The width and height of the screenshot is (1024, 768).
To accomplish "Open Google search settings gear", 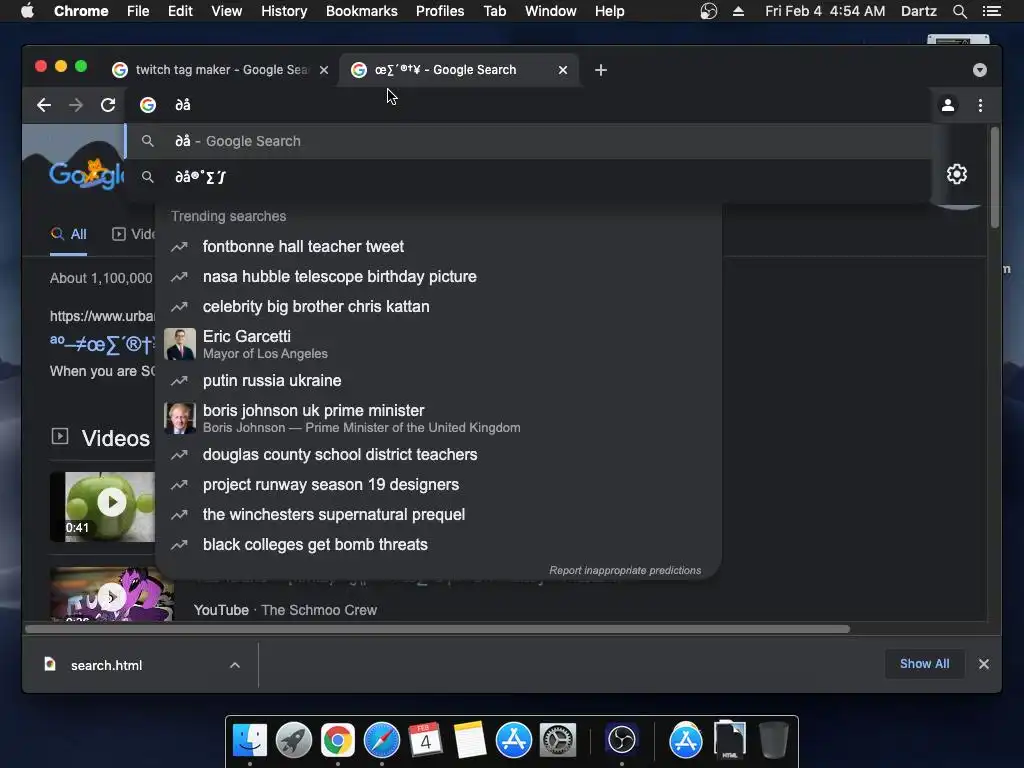I will [x=957, y=174].
